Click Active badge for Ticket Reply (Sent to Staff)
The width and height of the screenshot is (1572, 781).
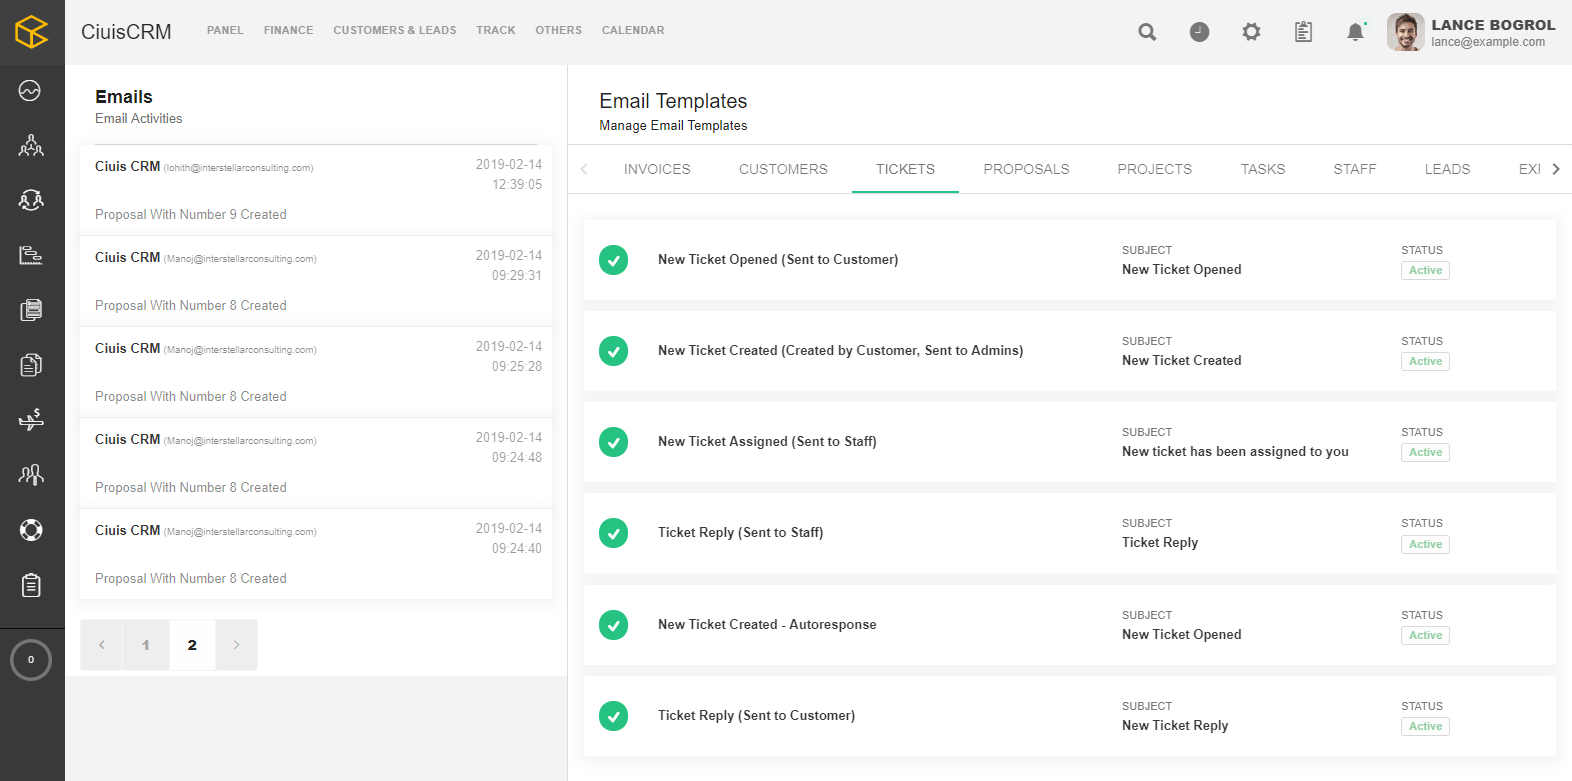(1425, 544)
